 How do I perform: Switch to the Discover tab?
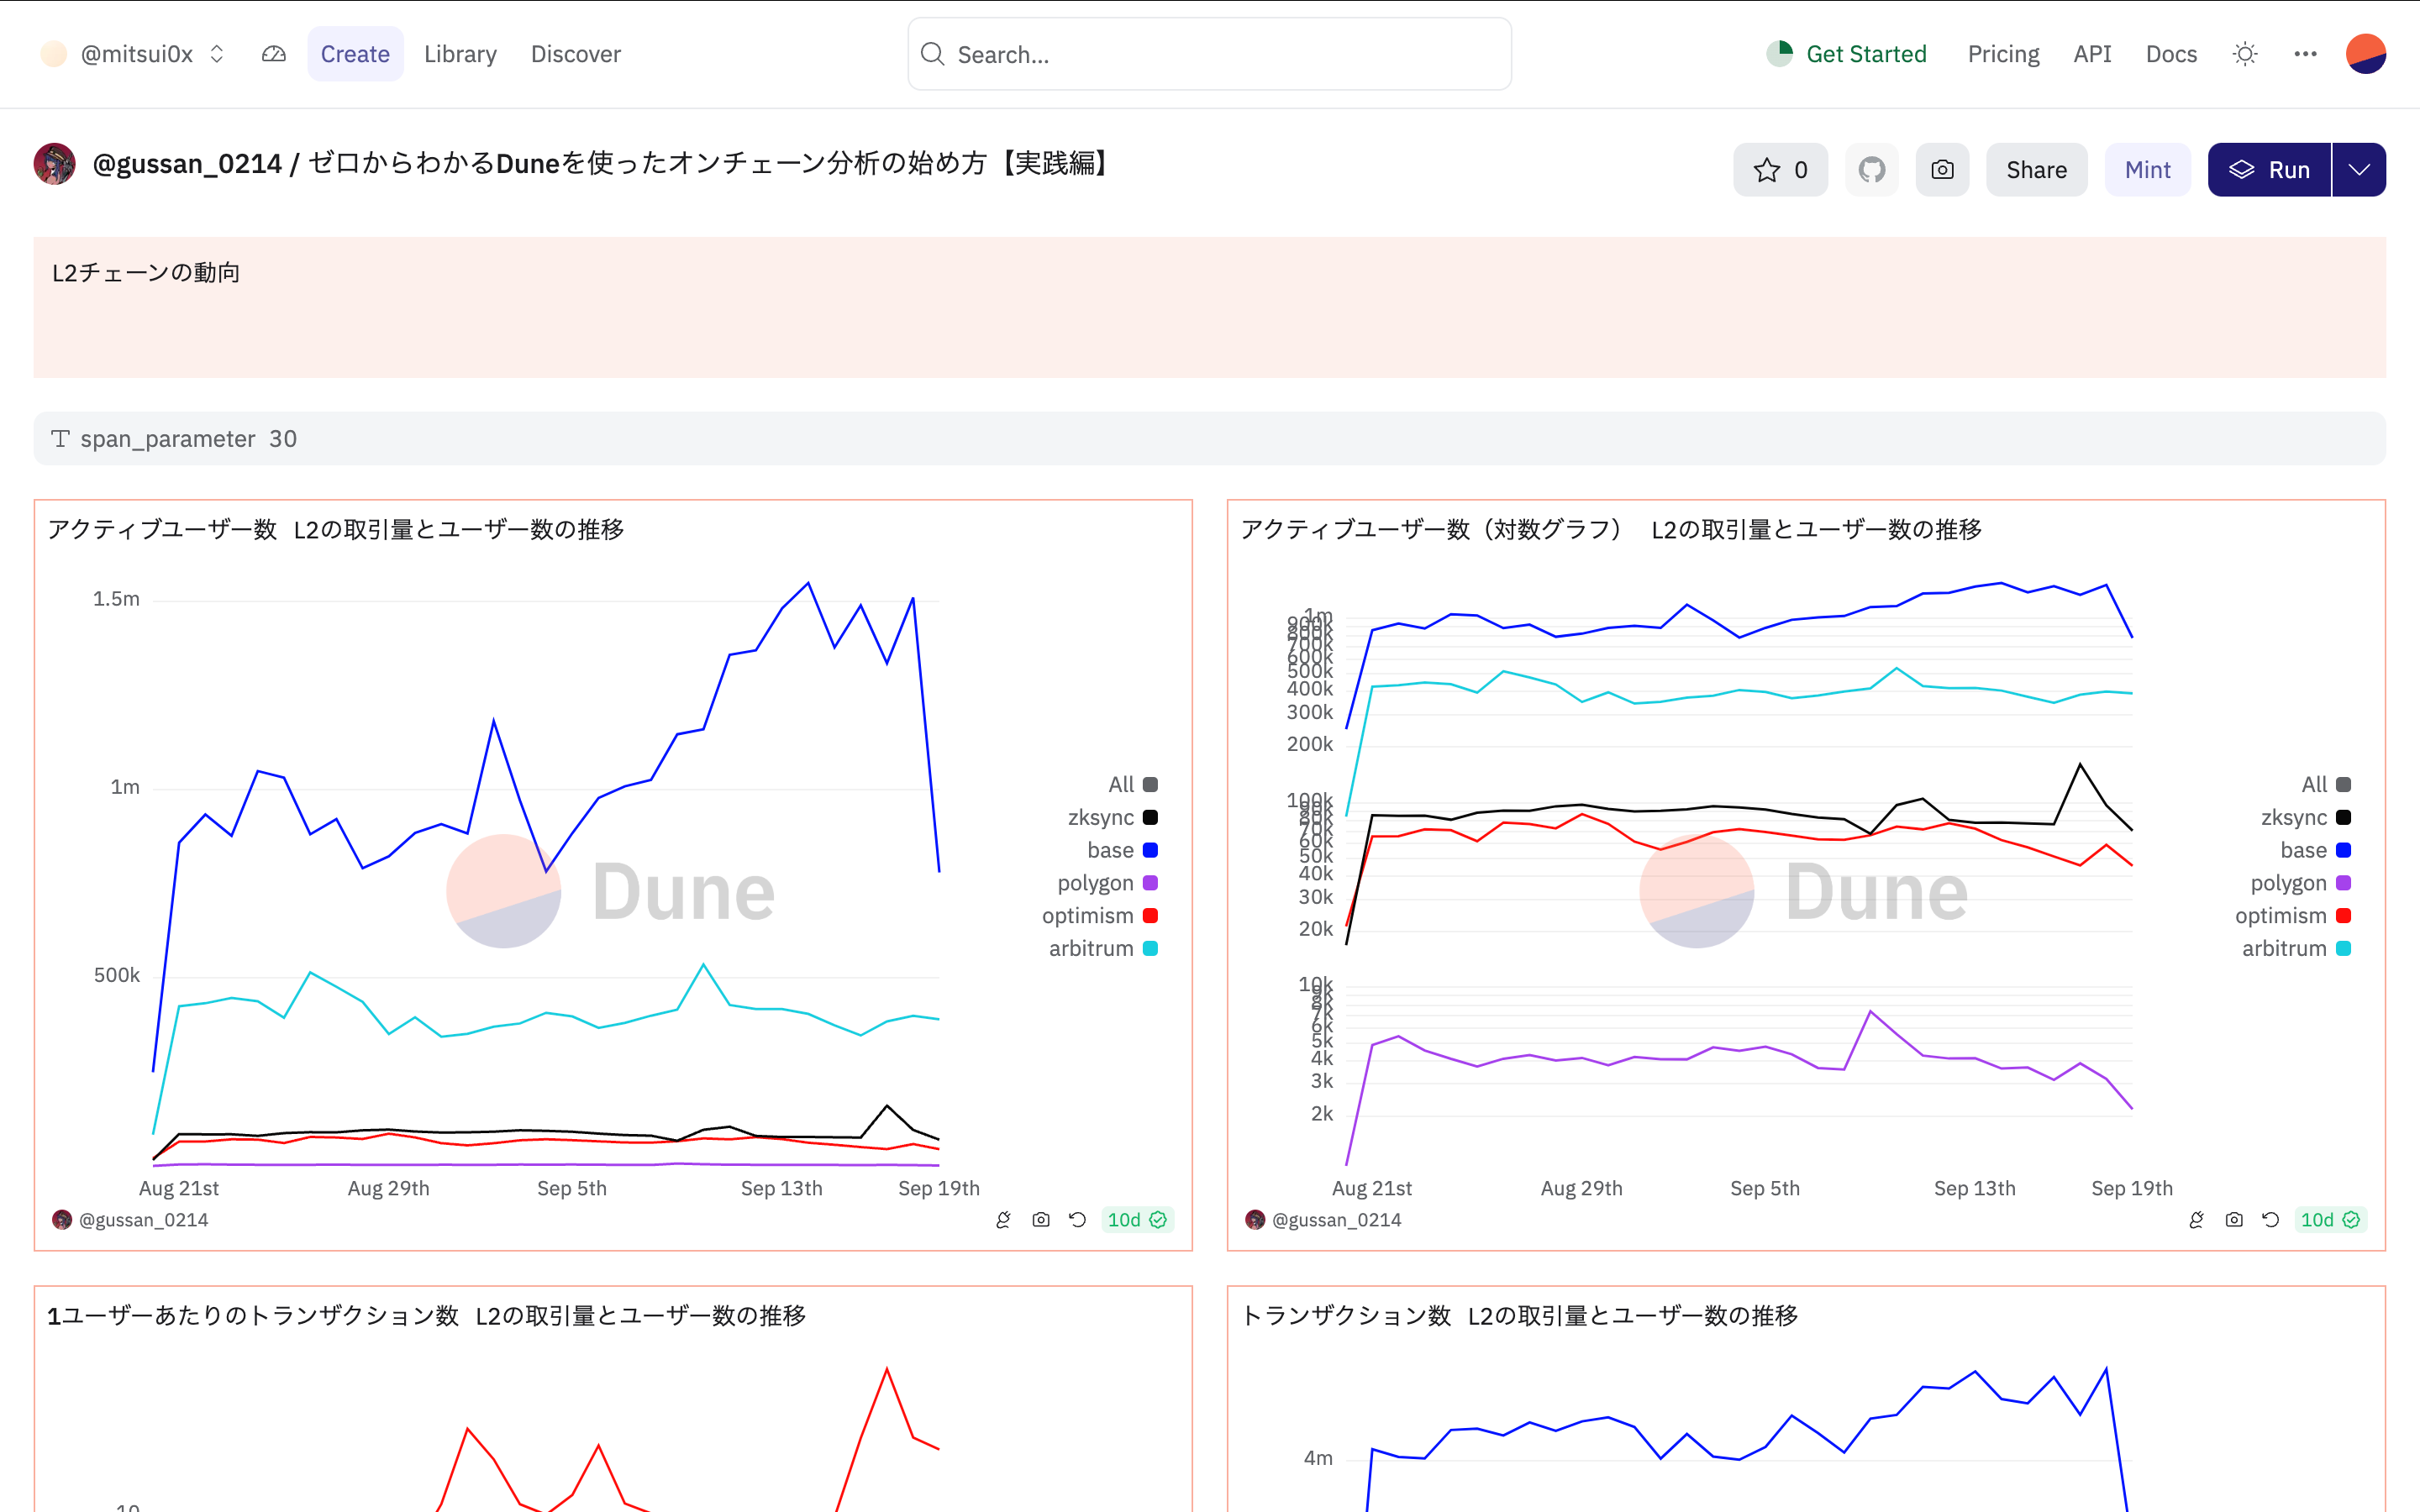pyautogui.click(x=575, y=54)
